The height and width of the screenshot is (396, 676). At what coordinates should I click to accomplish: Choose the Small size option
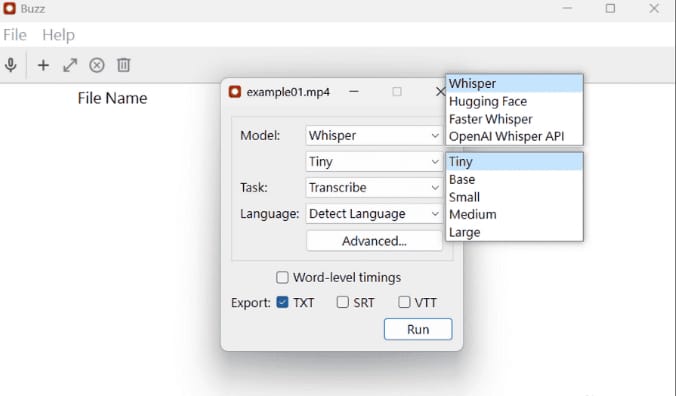point(514,197)
